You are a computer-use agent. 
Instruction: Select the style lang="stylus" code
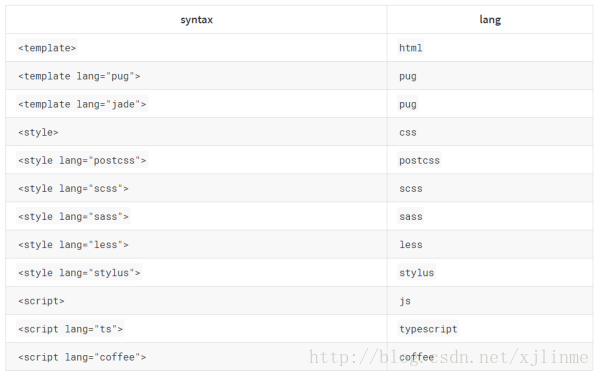79,273
